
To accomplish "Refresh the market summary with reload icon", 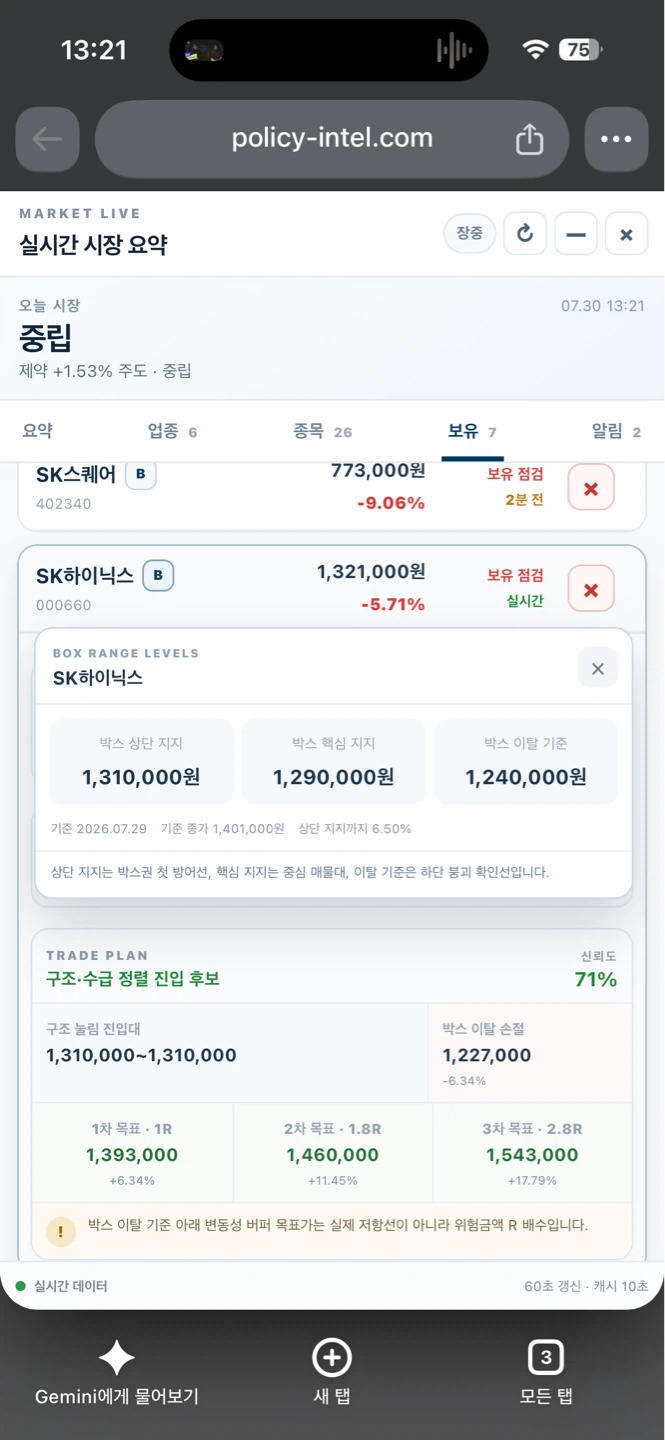I will (x=524, y=234).
